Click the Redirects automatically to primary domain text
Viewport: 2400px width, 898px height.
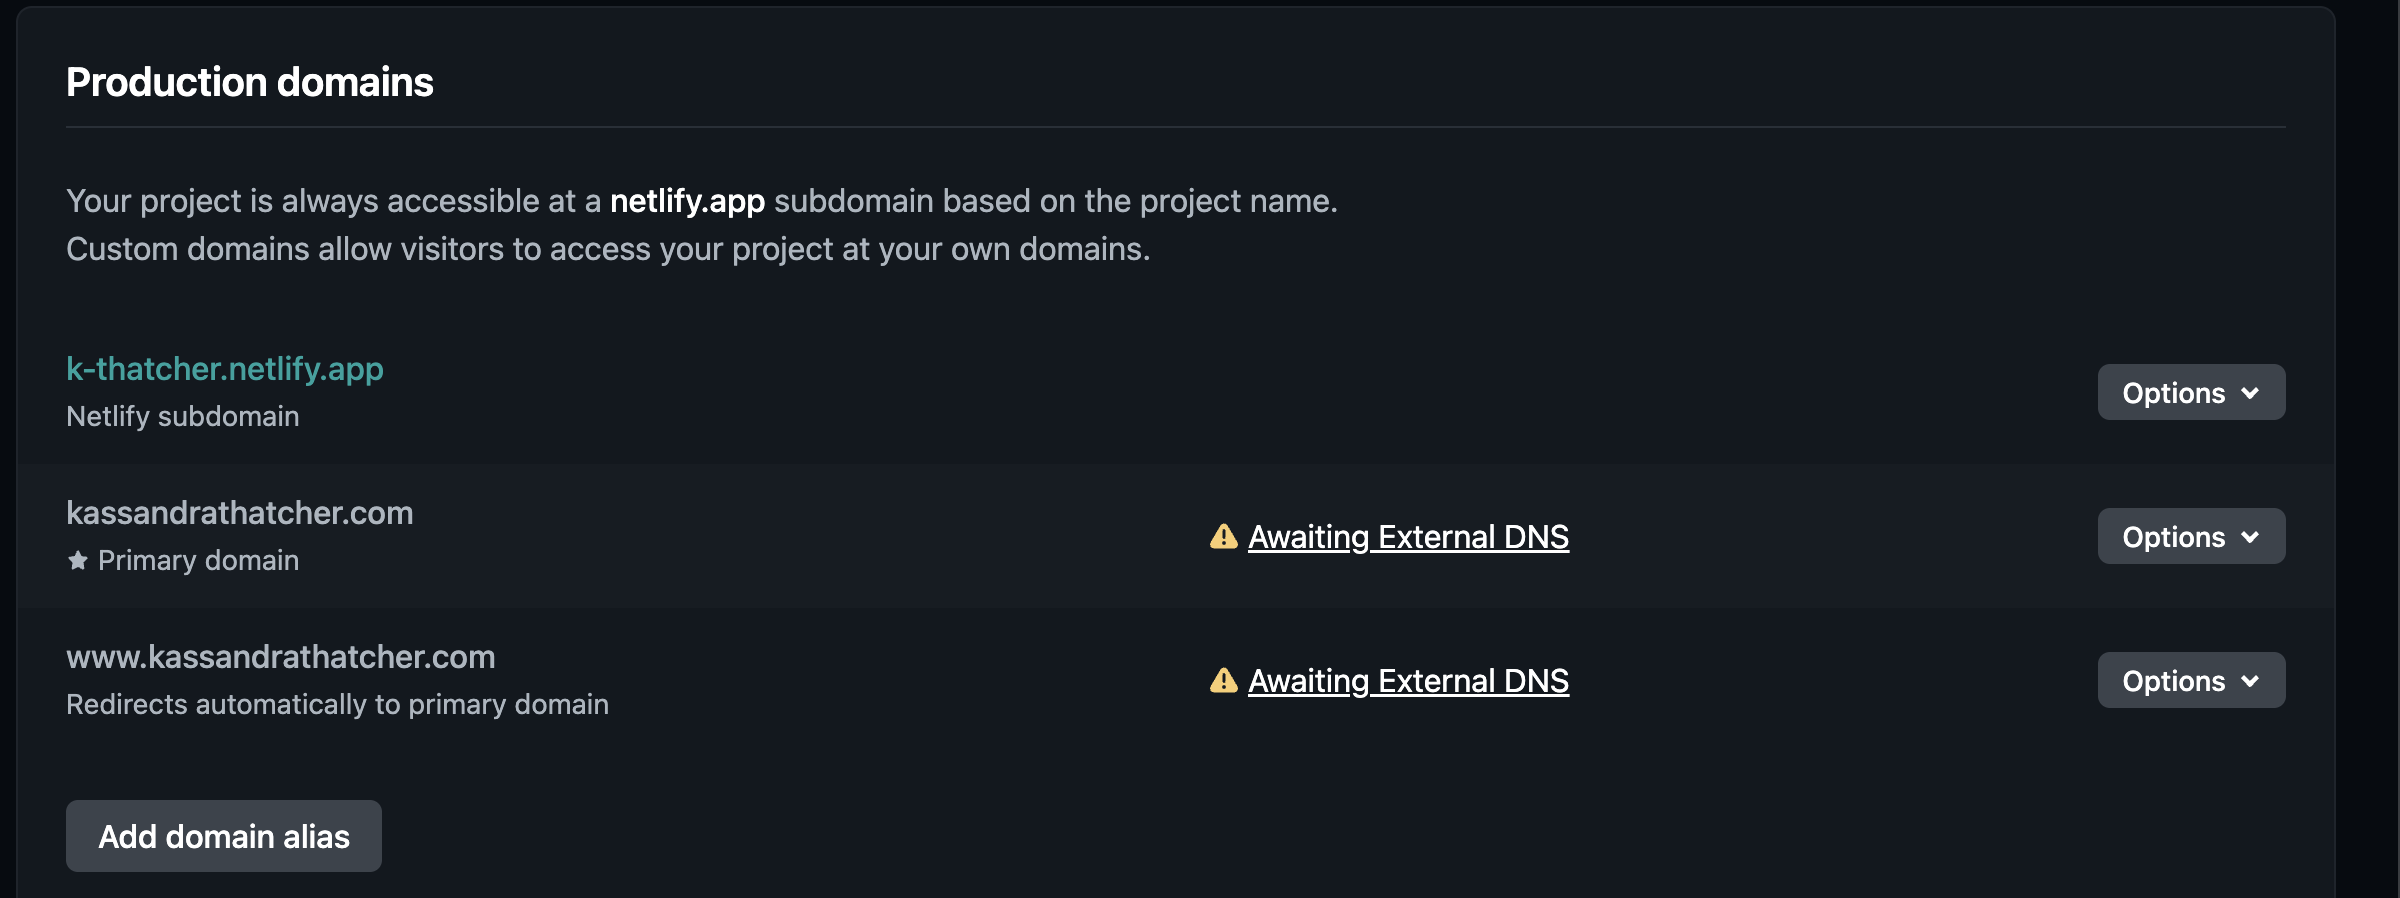pyautogui.click(x=337, y=704)
